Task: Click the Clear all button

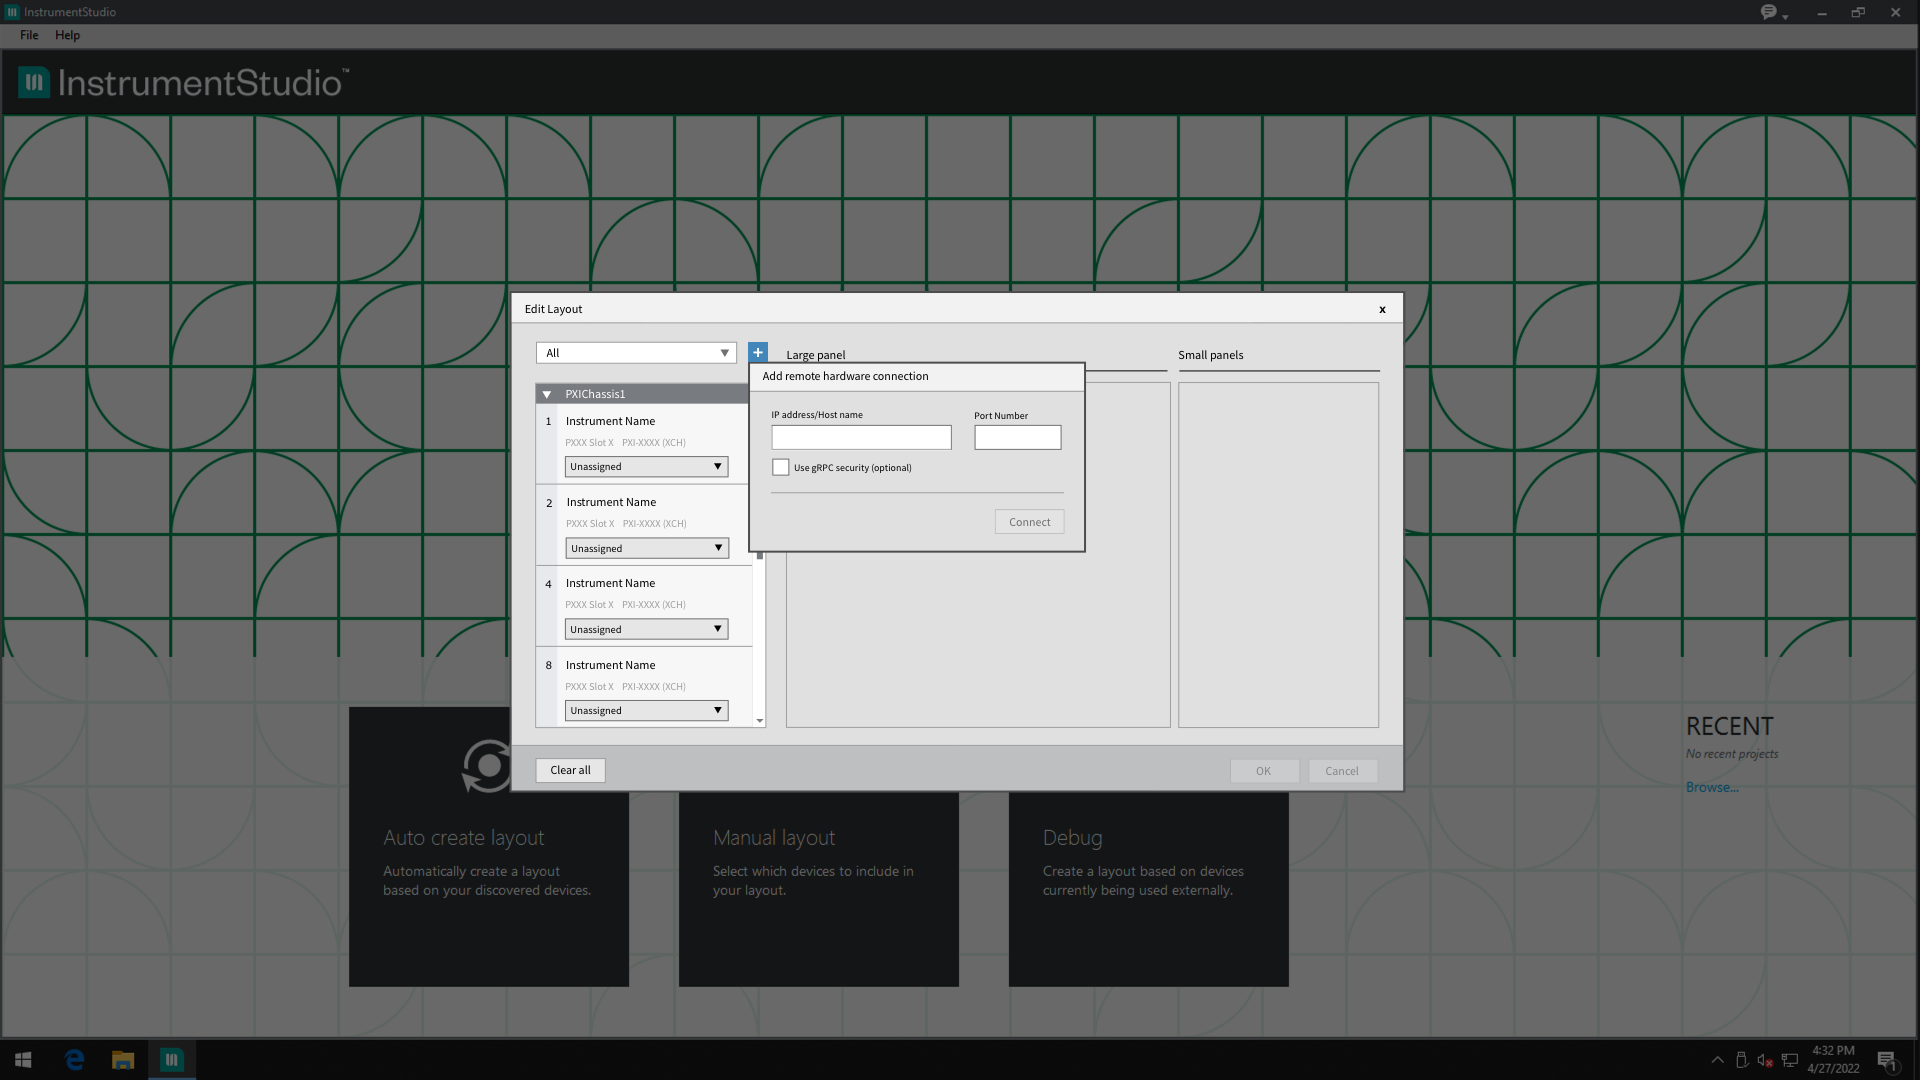Action: [570, 770]
